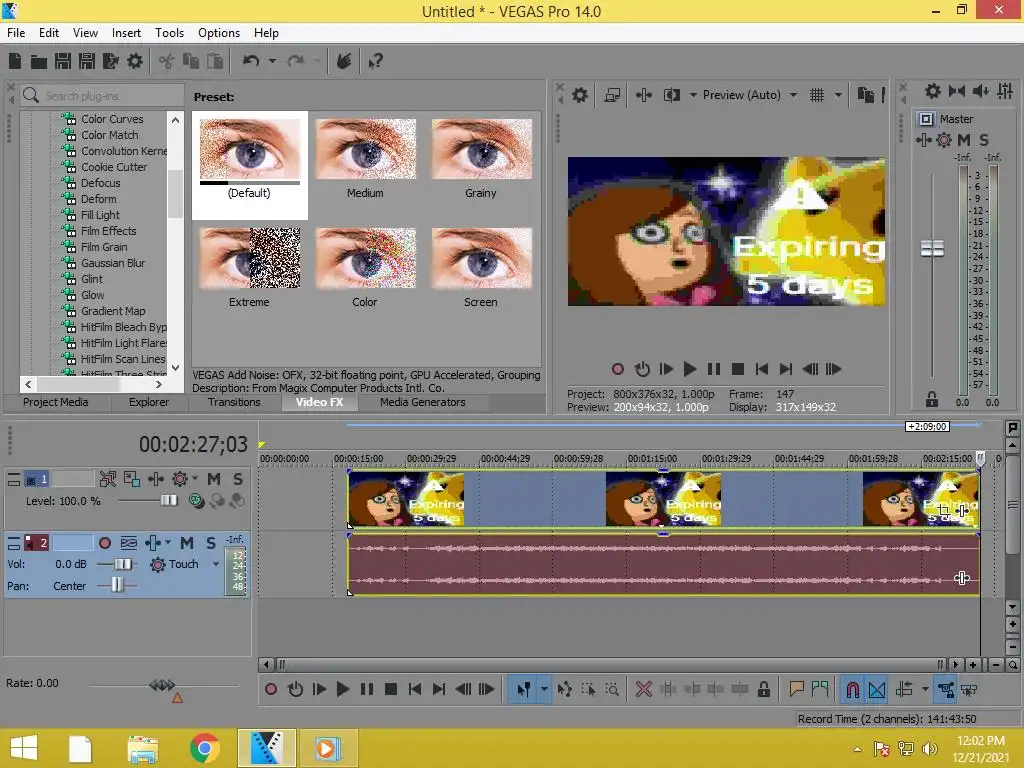This screenshot has height=768, width=1024.
Task: Switch to the Project Media tab
Action: click(56, 402)
